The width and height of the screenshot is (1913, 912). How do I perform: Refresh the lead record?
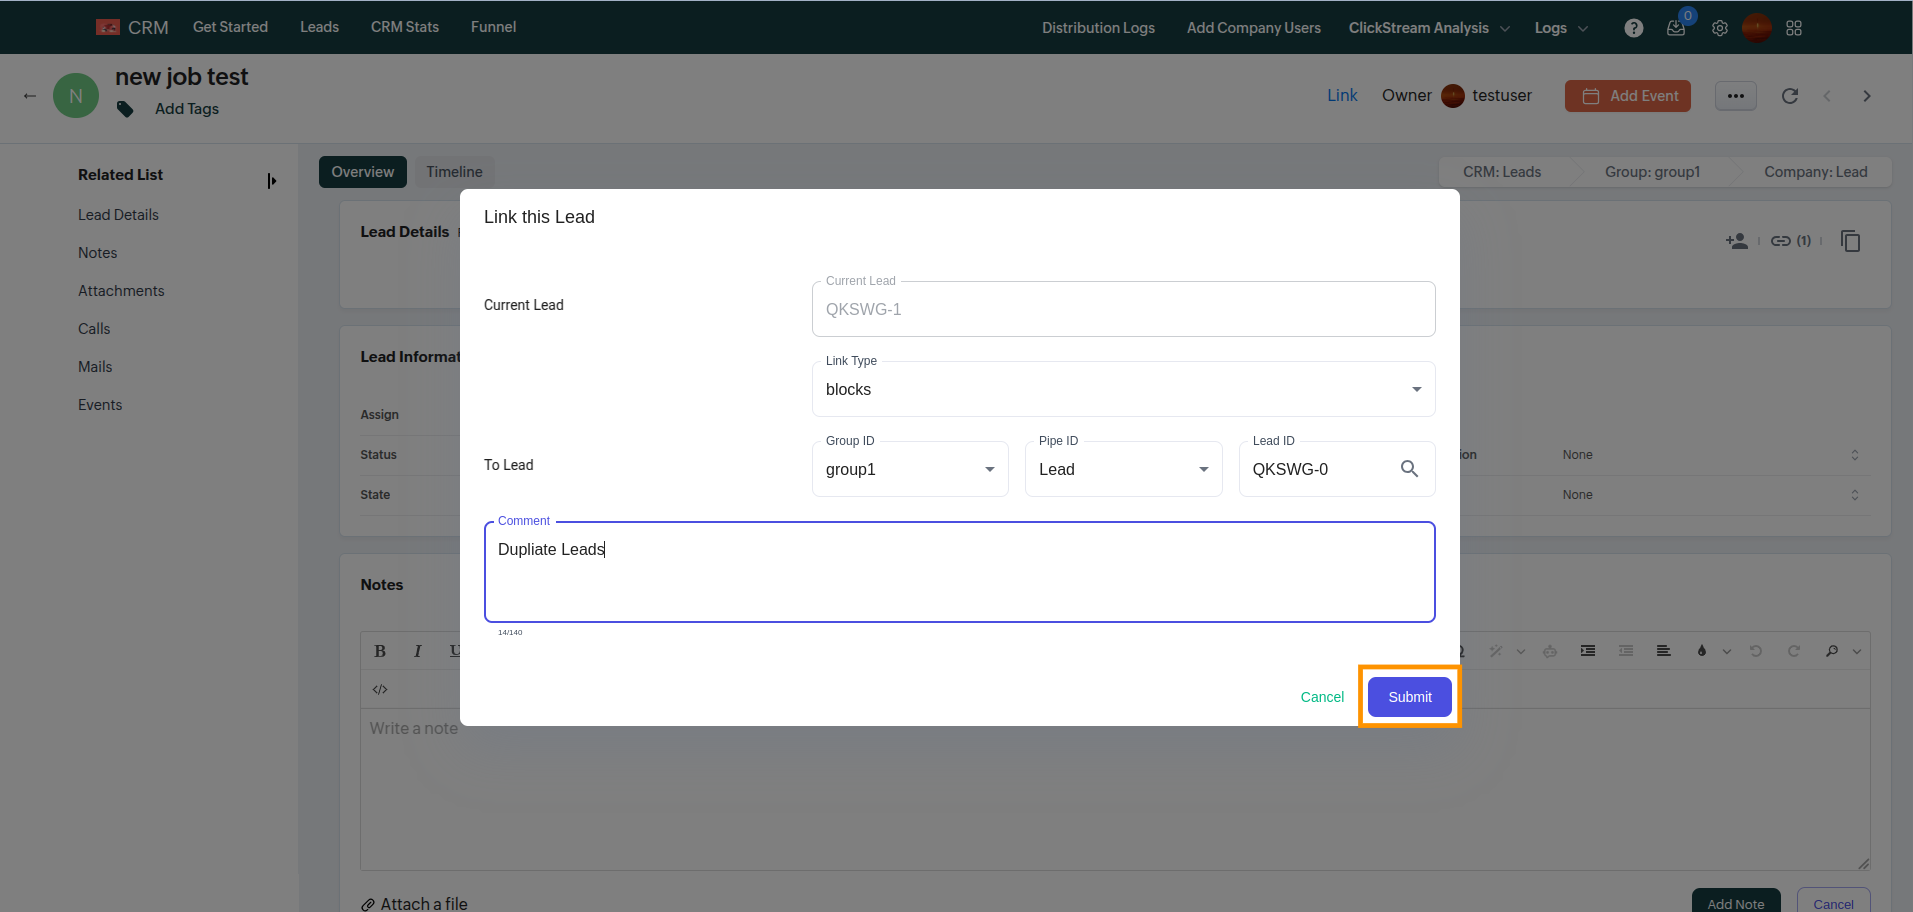(x=1790, y=96)
